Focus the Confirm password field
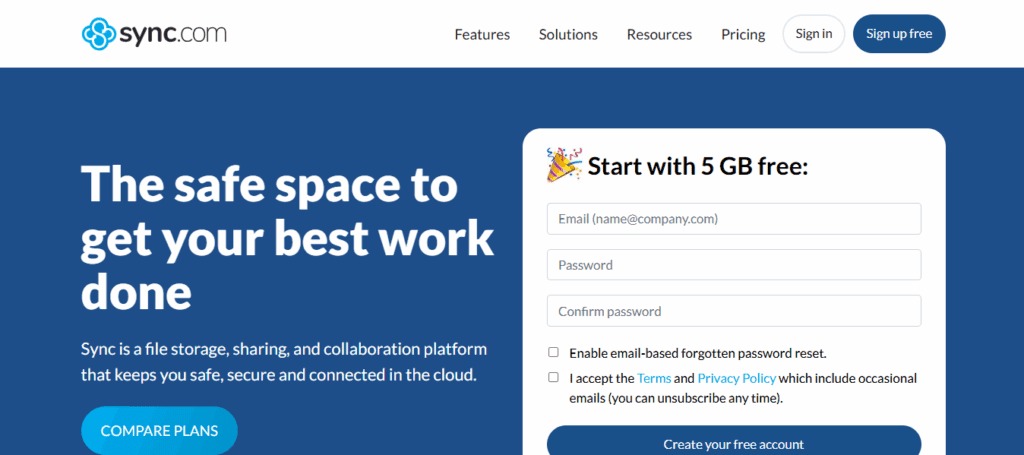 click(734, 311)
